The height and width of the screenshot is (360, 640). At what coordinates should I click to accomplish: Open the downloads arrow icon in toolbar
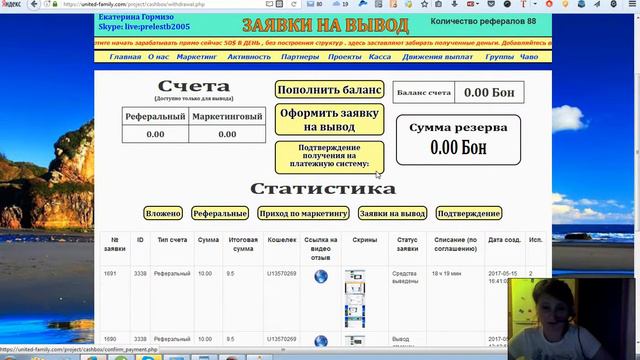coord(454,4)
